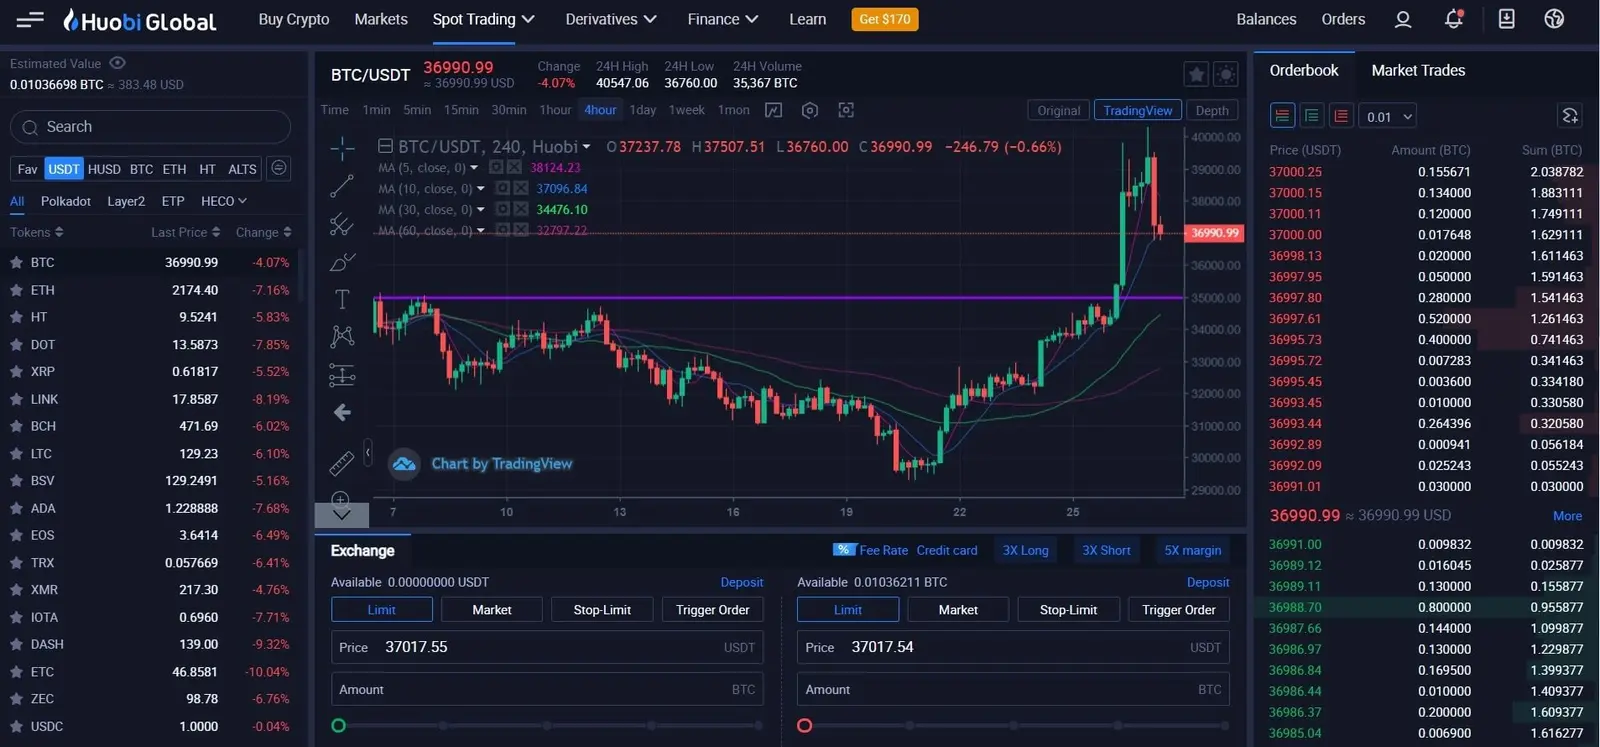This screenshot has width=1600, height=747.
Task: Select the text annotation tool
Action: point(342,299)
